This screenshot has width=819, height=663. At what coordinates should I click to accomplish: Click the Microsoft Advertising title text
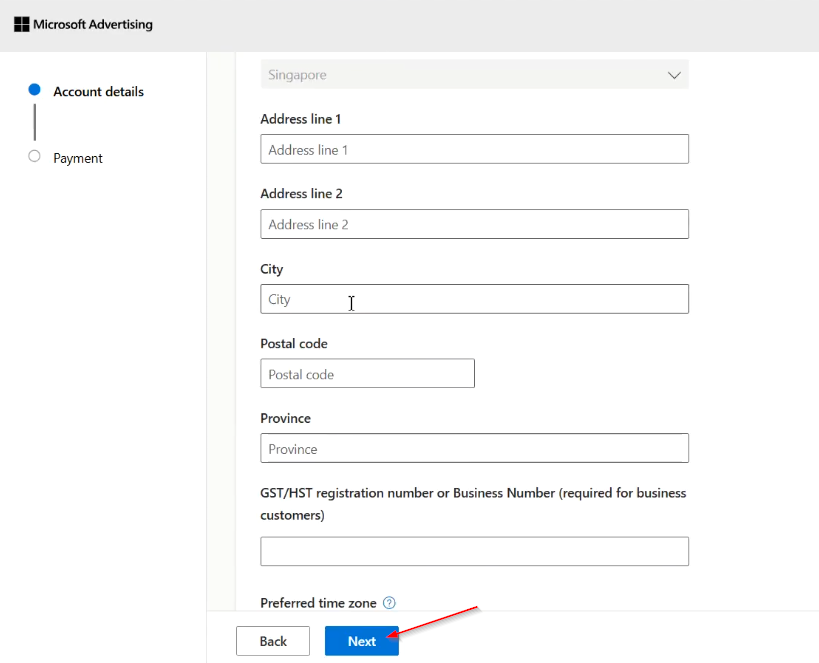point(93,24)
